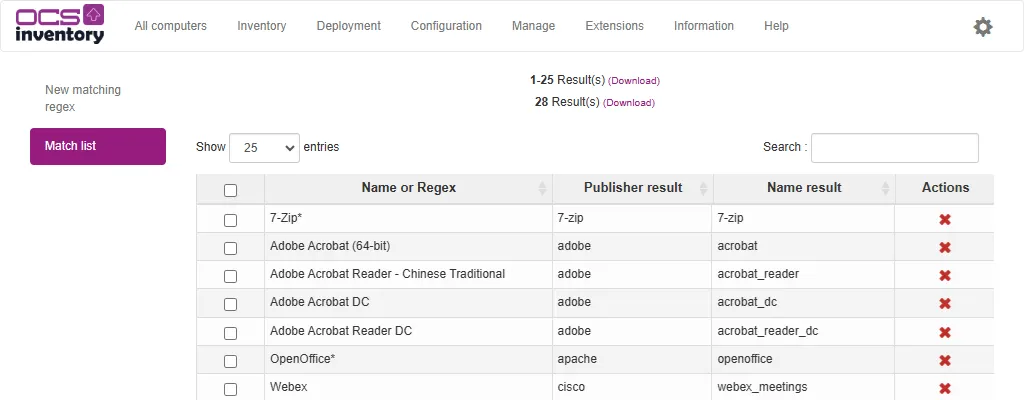Open the Manage menu
Image resolution: width=1024 pixels, height=400 pixels.
(534, 26)
